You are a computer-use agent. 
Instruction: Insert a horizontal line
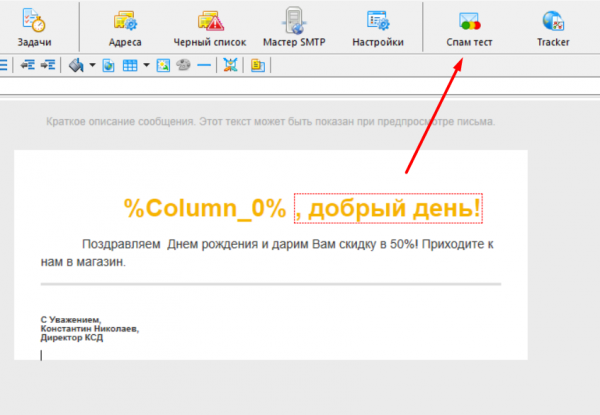(204, 65)
